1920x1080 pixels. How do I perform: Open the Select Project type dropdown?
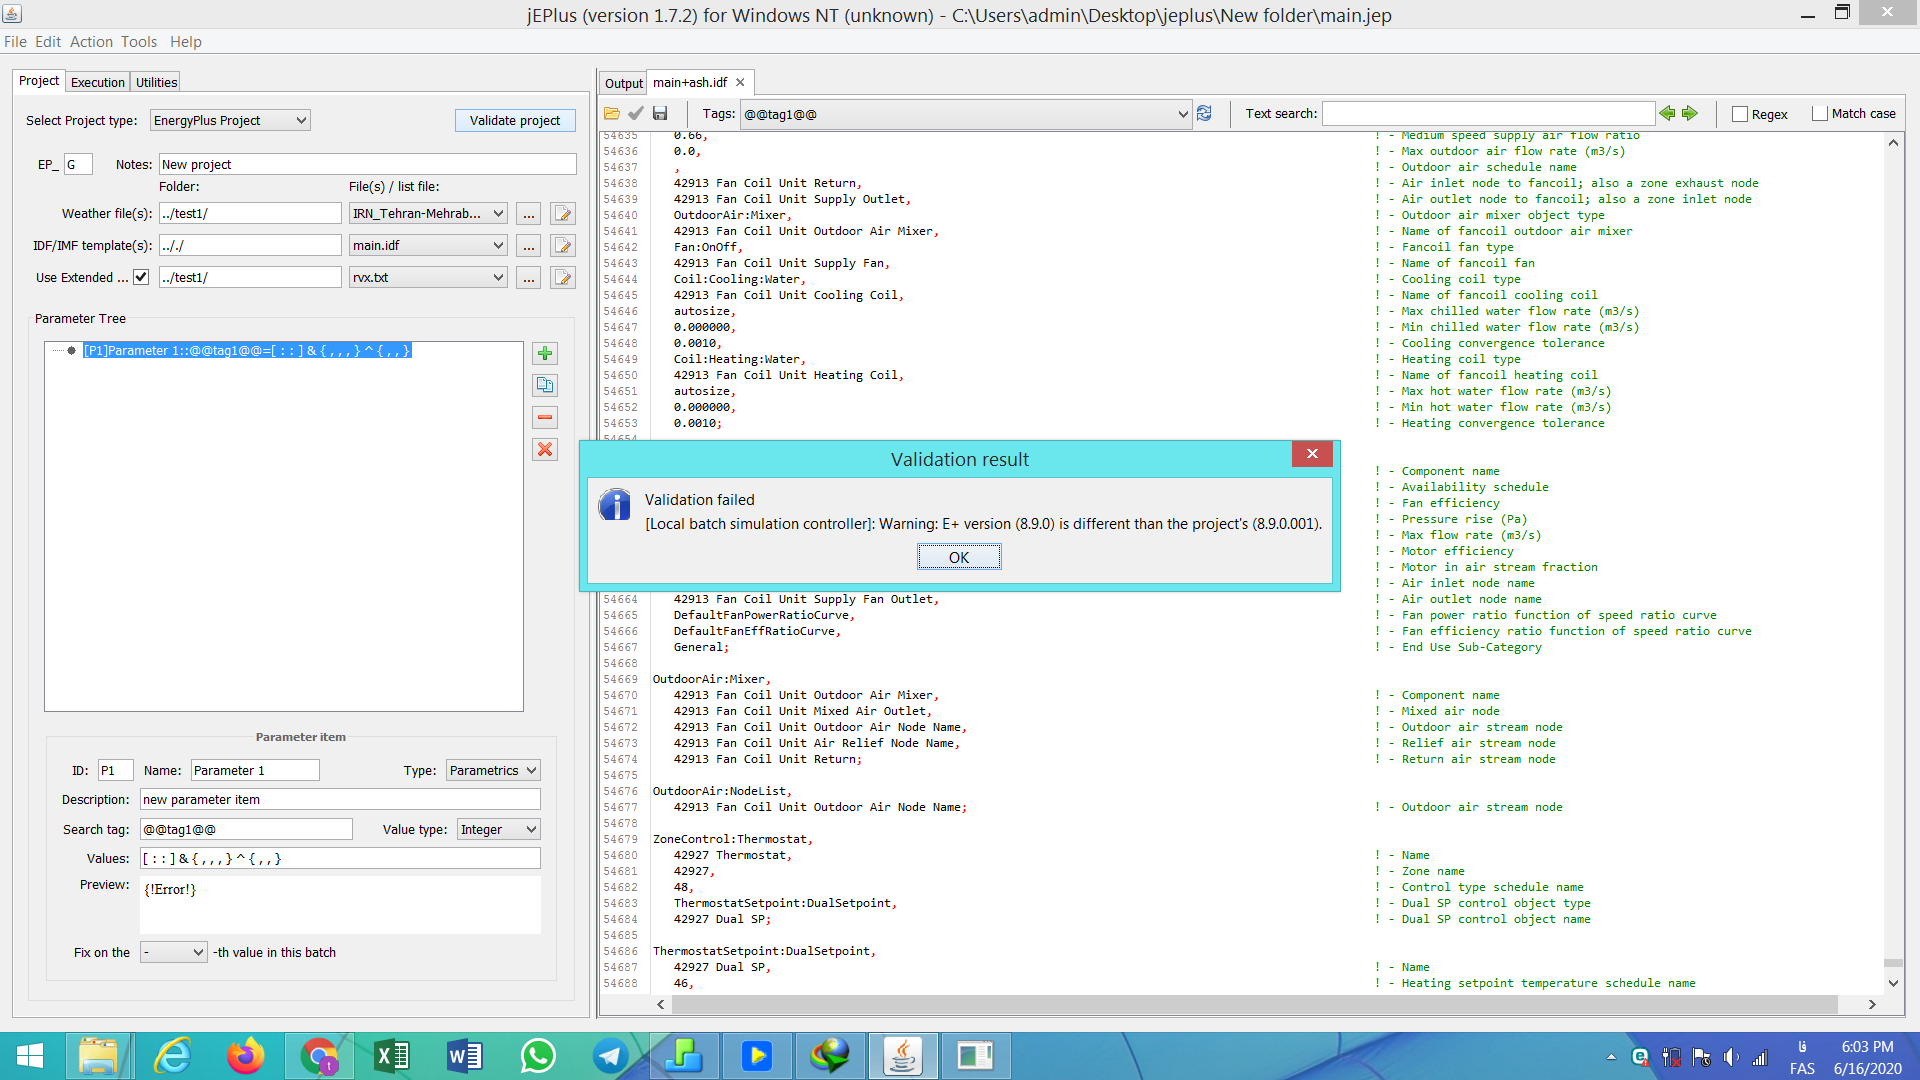pos(230,120)
